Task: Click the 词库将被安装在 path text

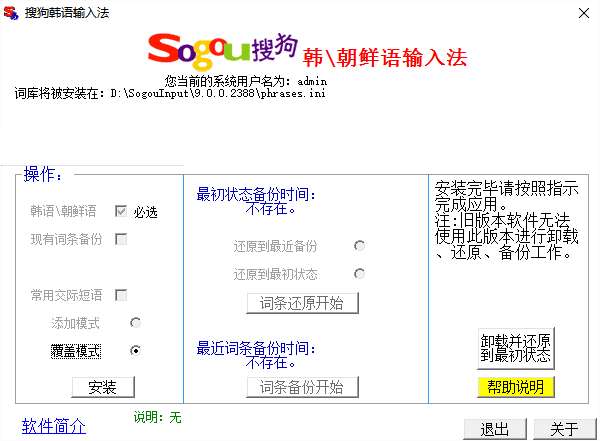Action: (x=170, y=93)
